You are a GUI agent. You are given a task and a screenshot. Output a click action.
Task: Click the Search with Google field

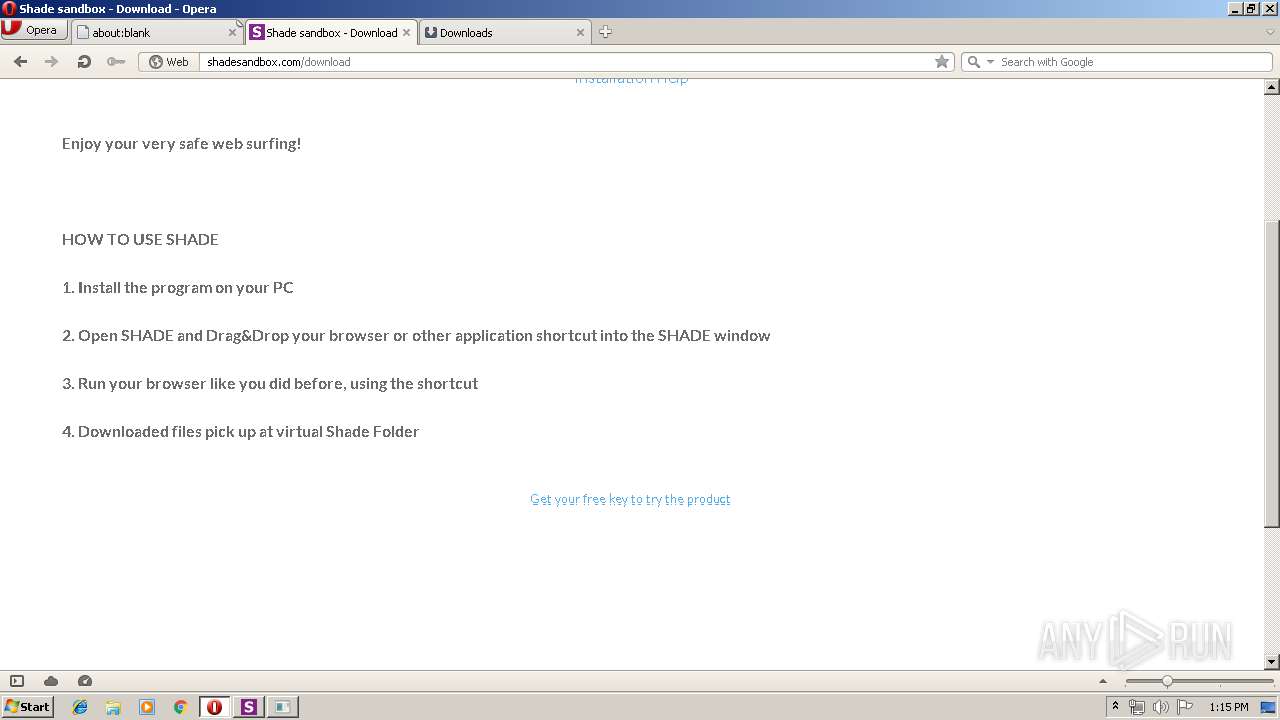pyautogui.click(x=1134, y=61)
